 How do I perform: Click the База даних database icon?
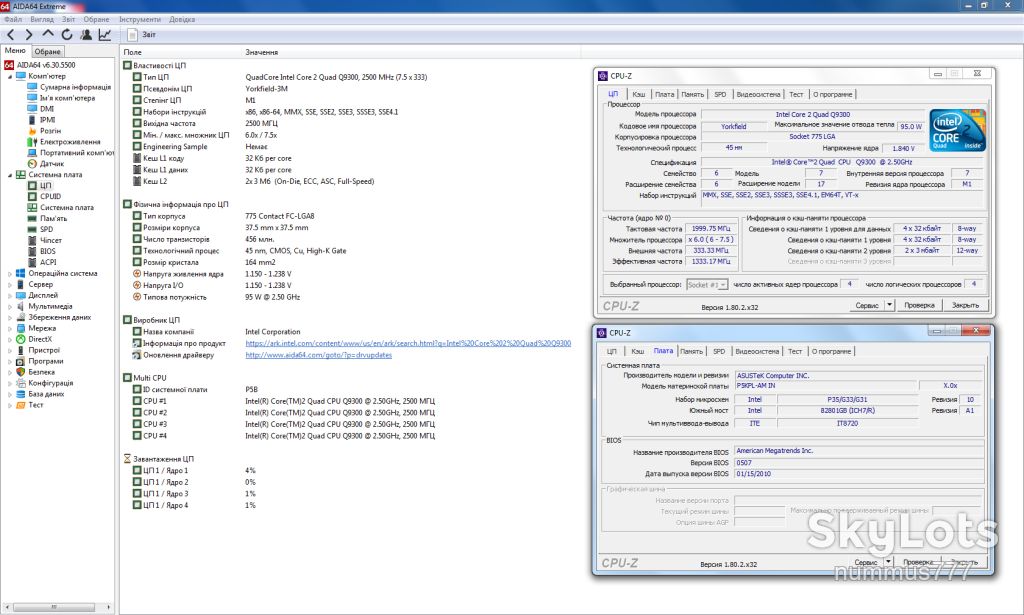coord(20,394)
